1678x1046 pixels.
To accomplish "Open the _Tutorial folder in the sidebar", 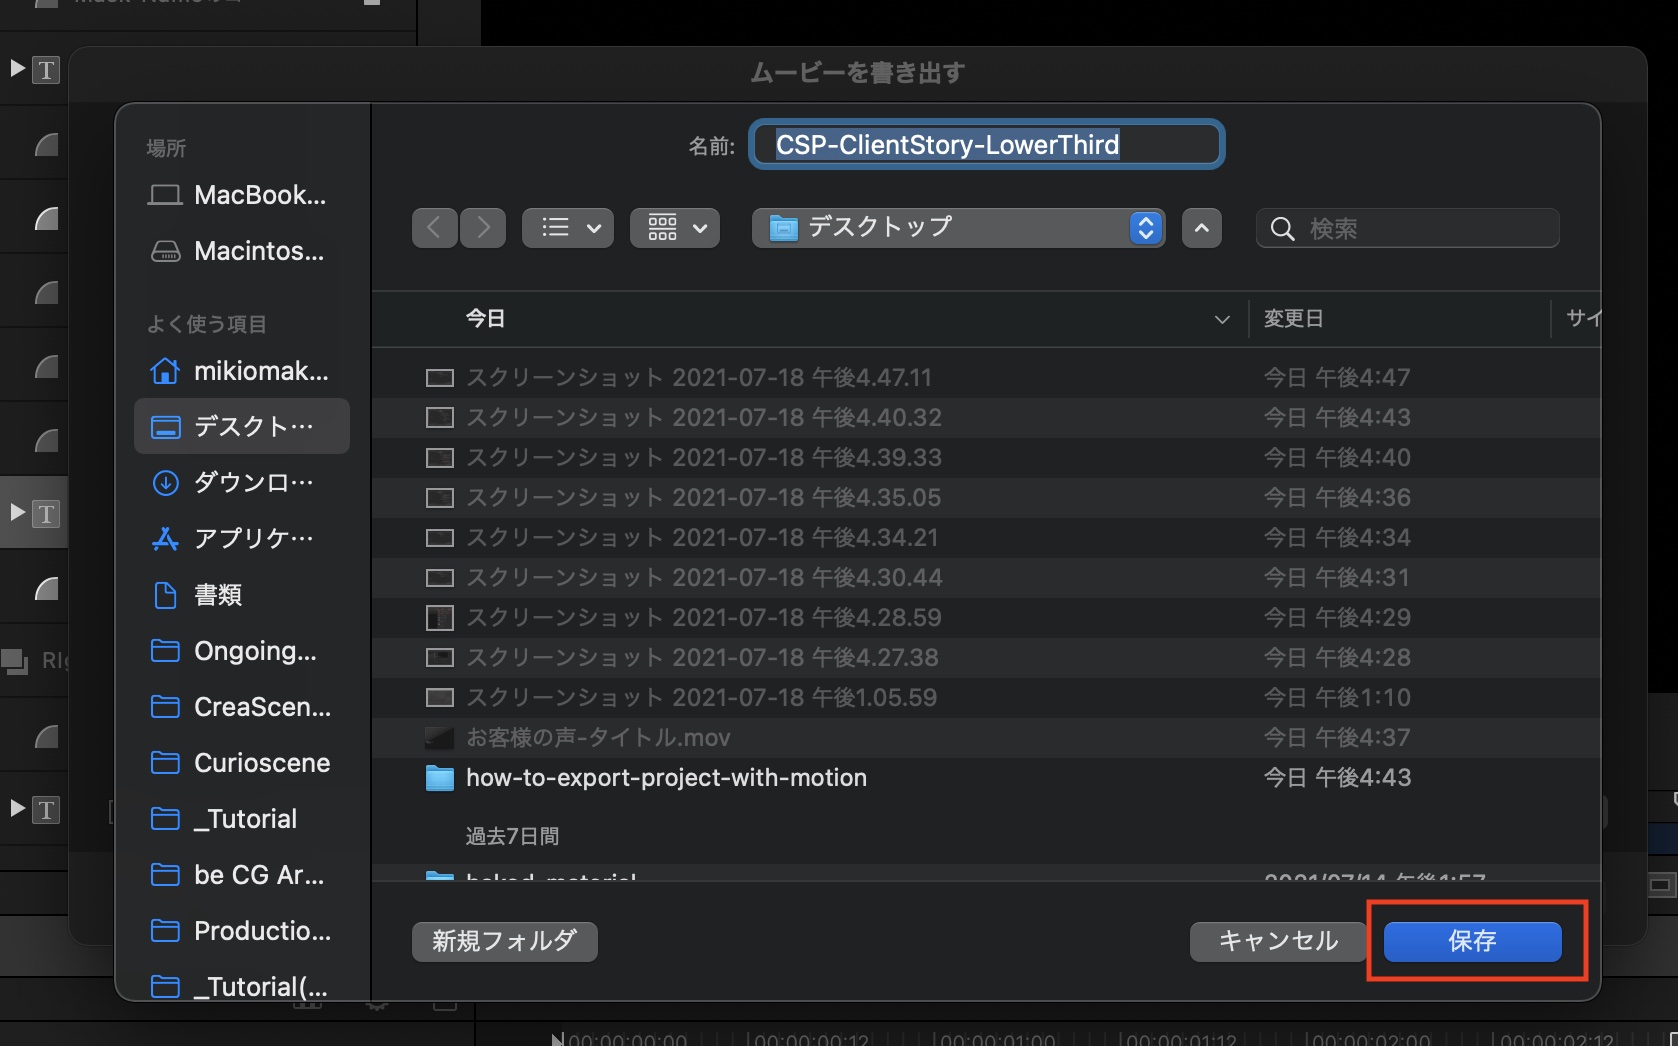I will [x=242, y=819].
